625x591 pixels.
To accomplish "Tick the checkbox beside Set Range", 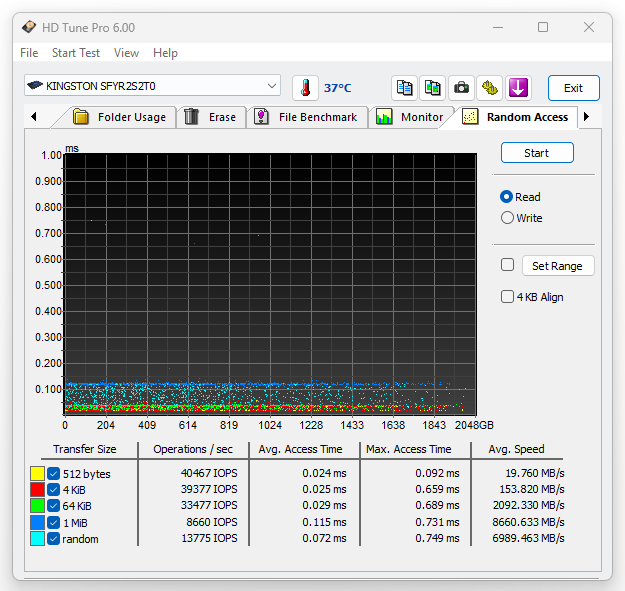I will (508, 265).
